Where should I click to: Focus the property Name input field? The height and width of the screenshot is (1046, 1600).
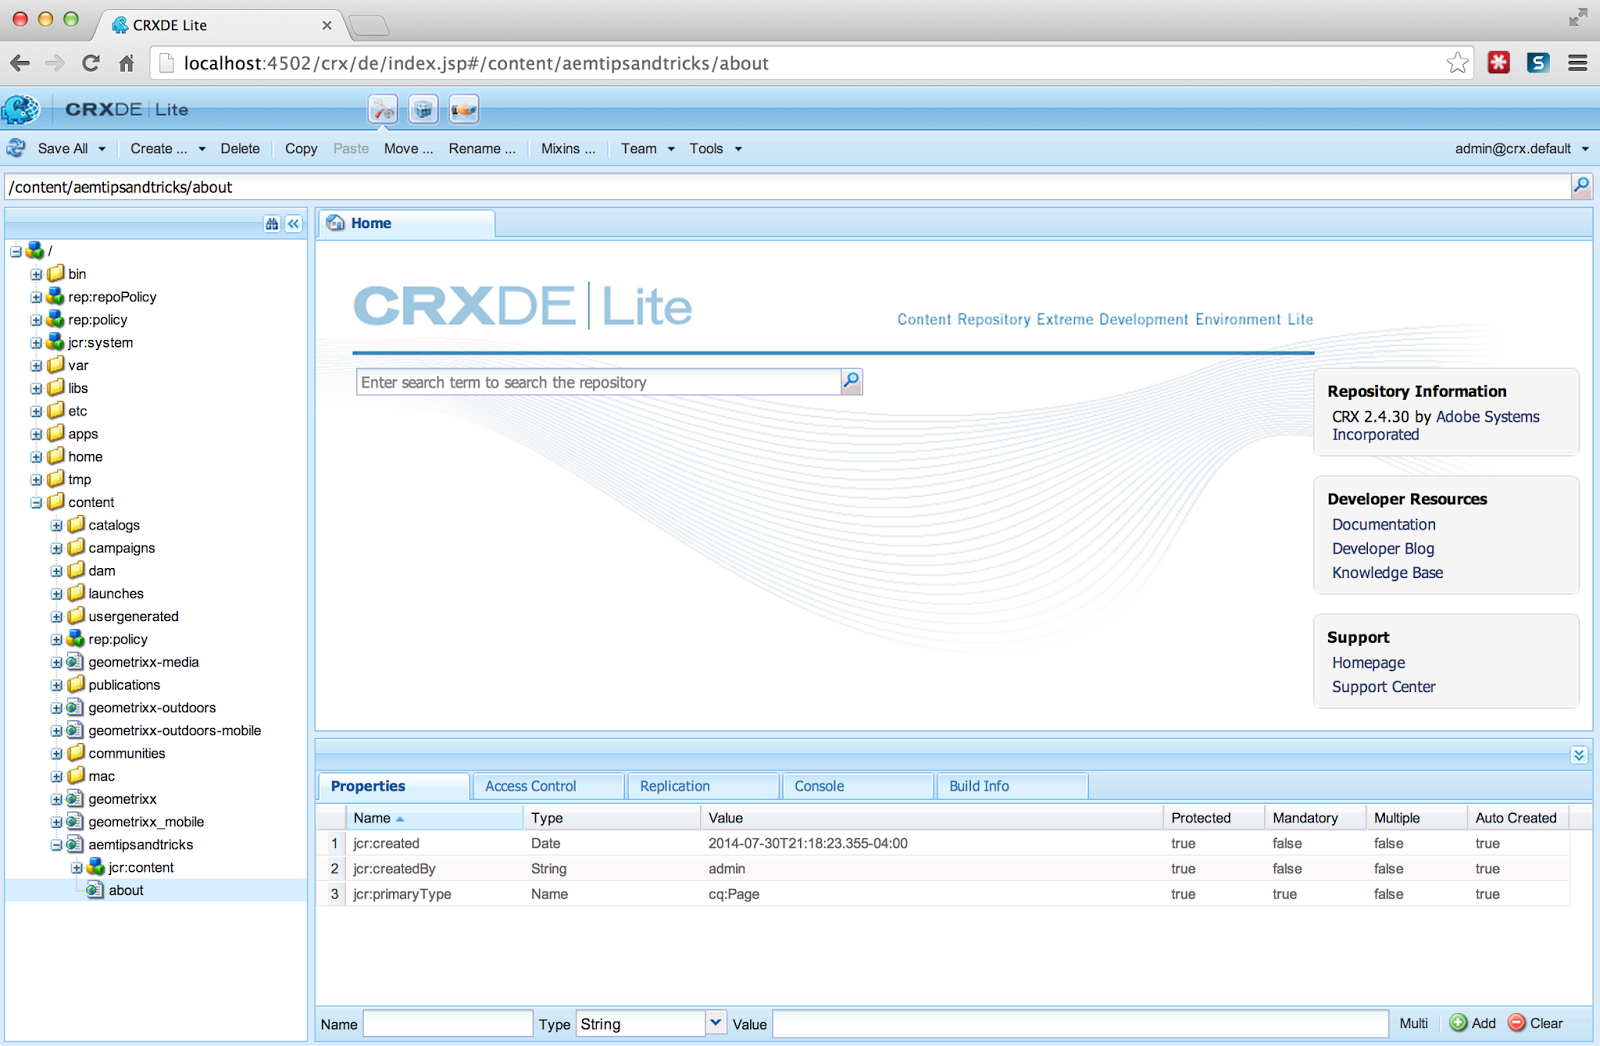[x=447, y=1023]
